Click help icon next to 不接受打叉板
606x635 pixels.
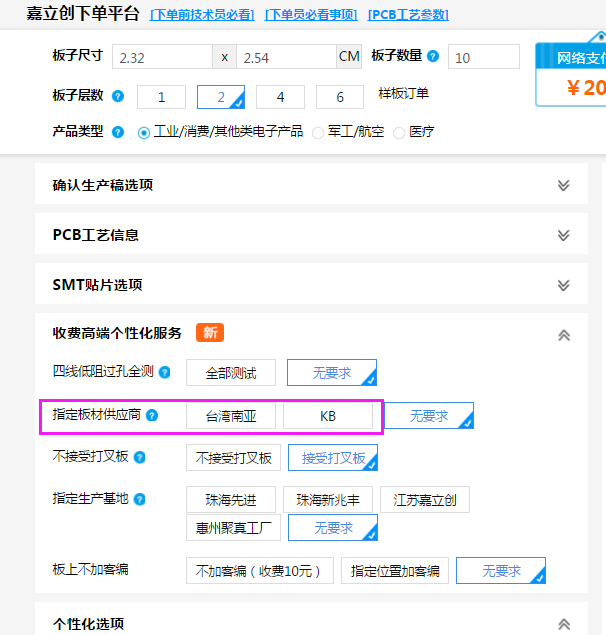tap(140, 457)
